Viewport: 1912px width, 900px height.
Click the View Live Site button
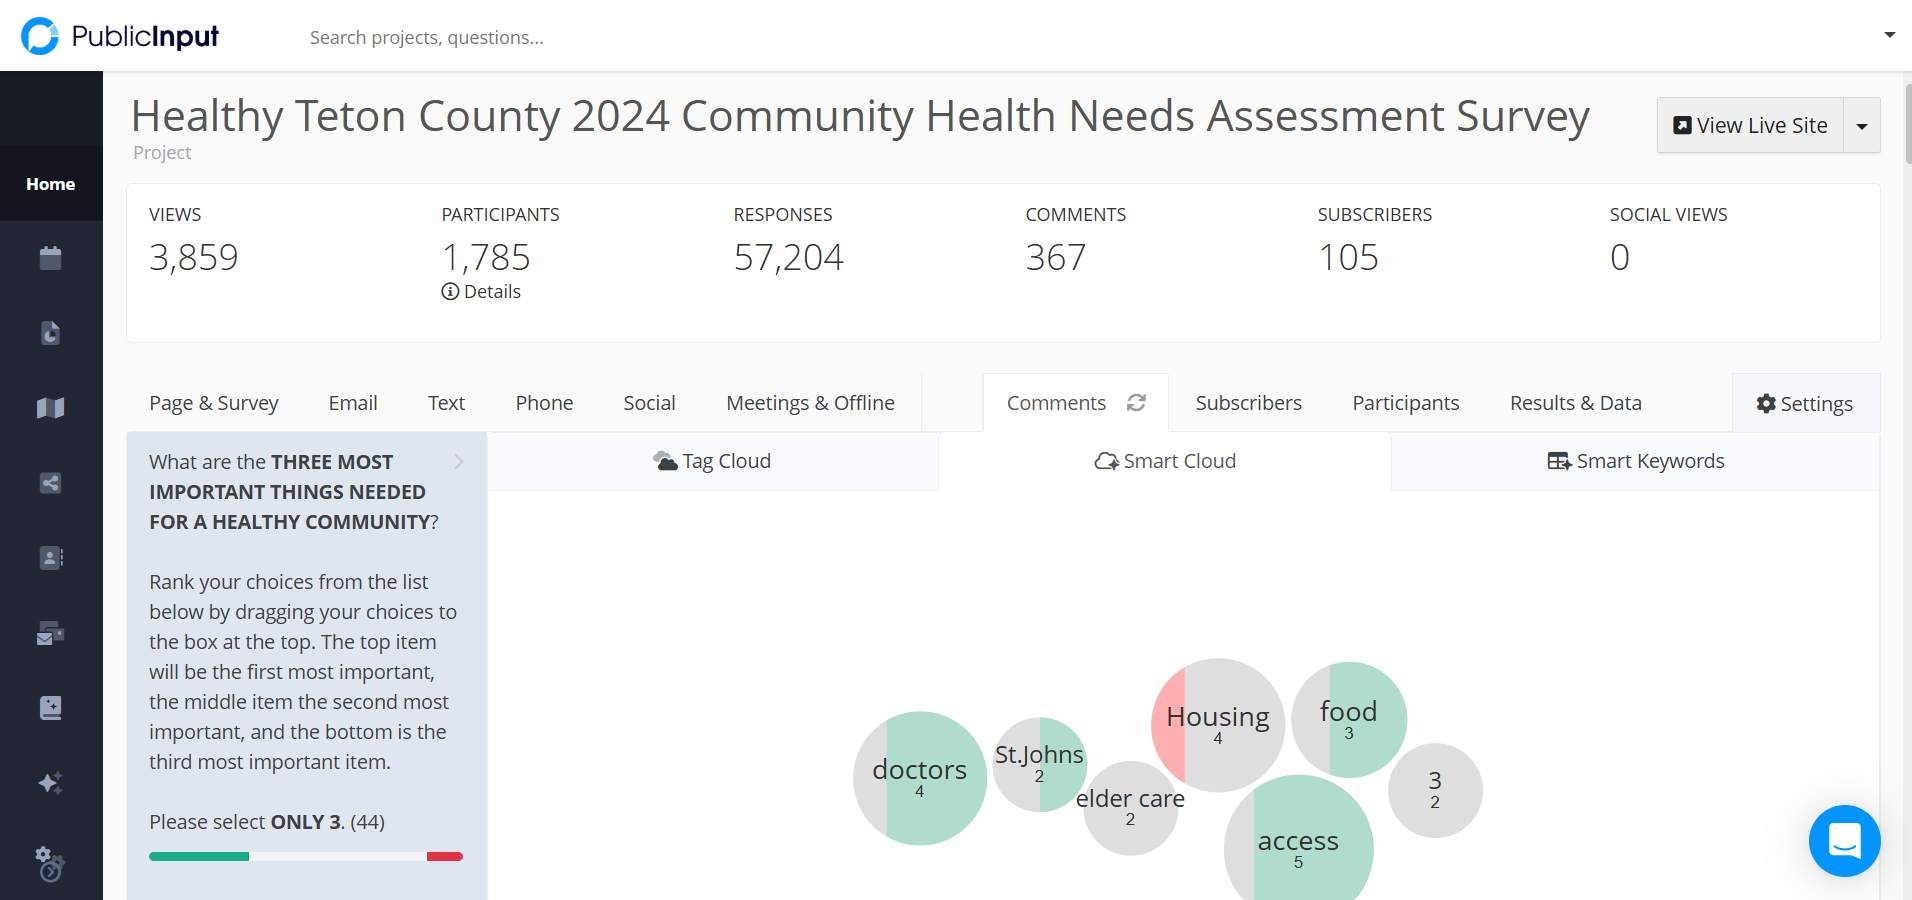point(1750,126)
